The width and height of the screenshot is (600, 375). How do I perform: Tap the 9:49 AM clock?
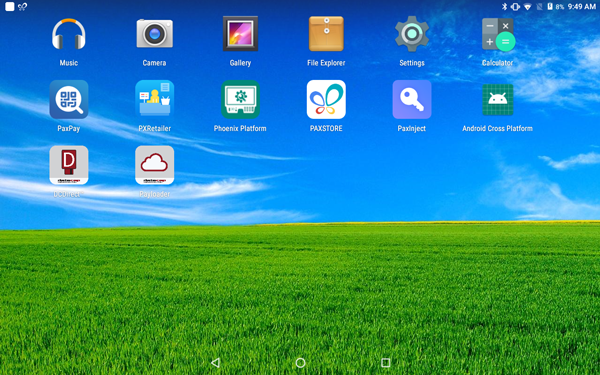pyautogui.click(x=582, y=7)
